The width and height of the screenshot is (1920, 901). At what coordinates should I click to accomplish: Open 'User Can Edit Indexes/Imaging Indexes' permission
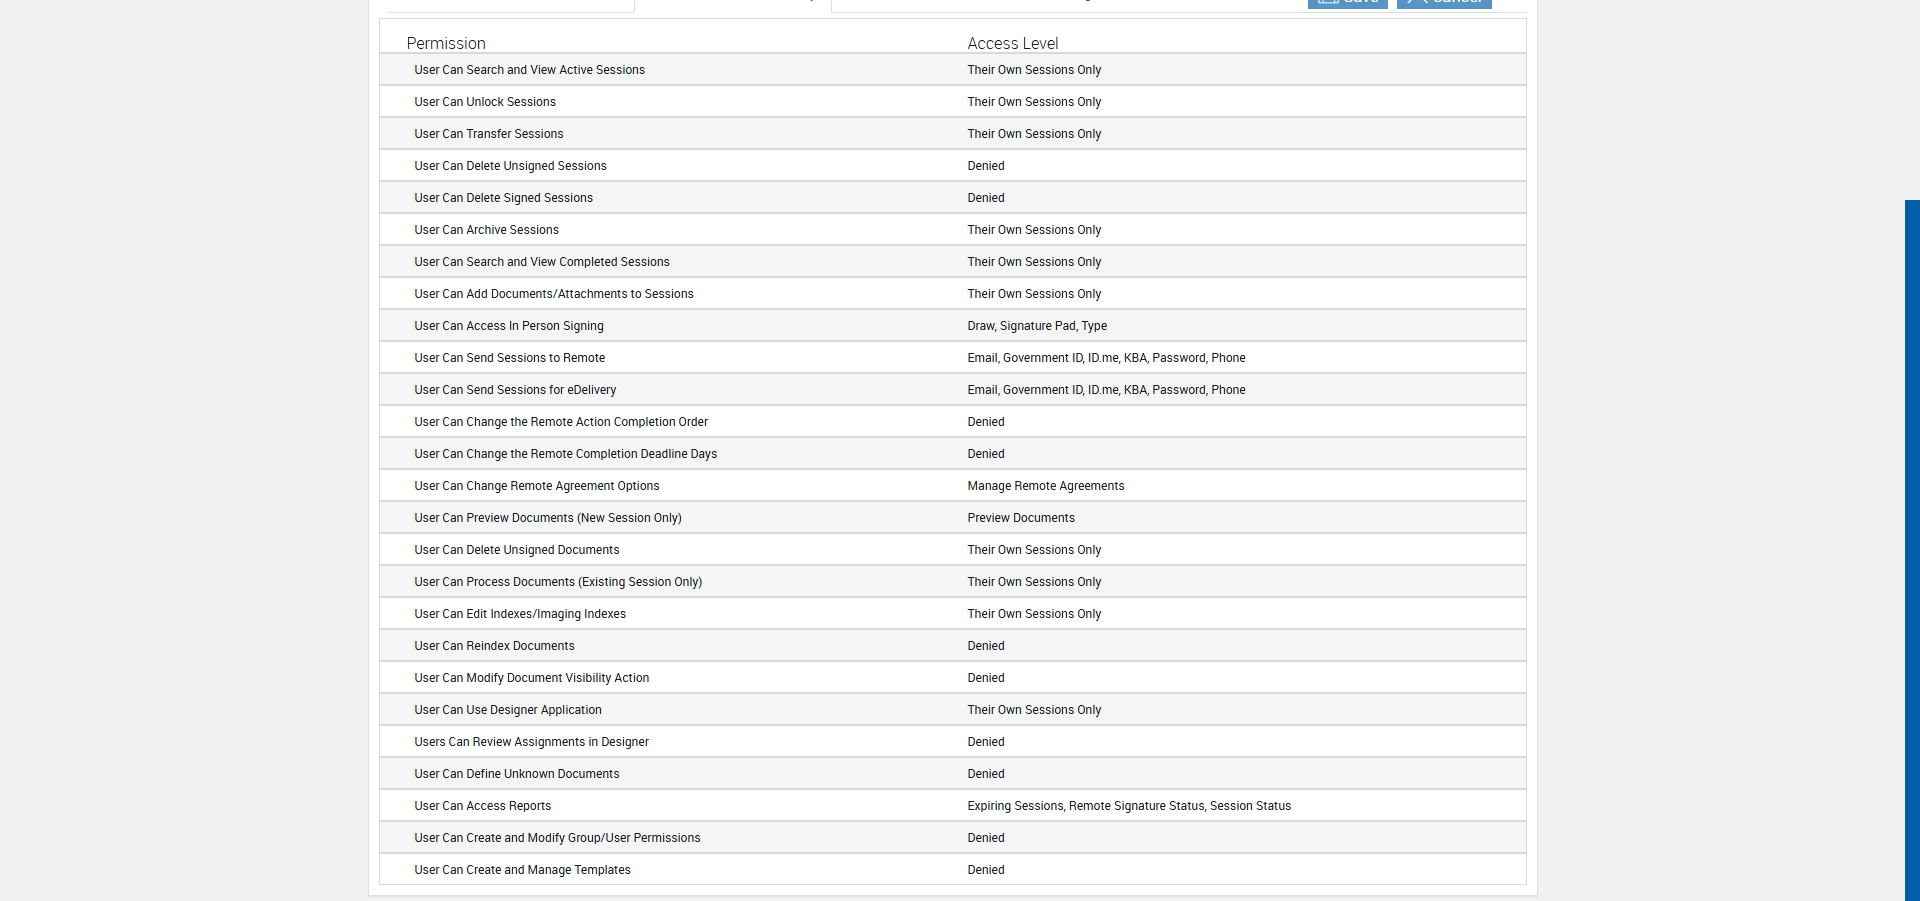pyautogui.click(x=520, y=614)
